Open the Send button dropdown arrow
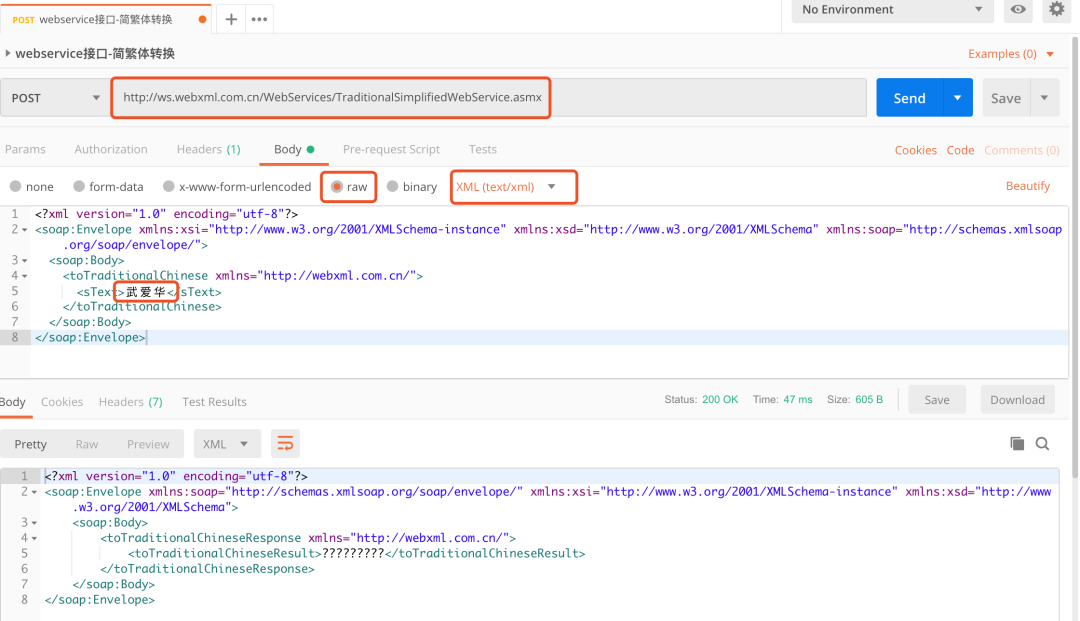 pos(957,98)
